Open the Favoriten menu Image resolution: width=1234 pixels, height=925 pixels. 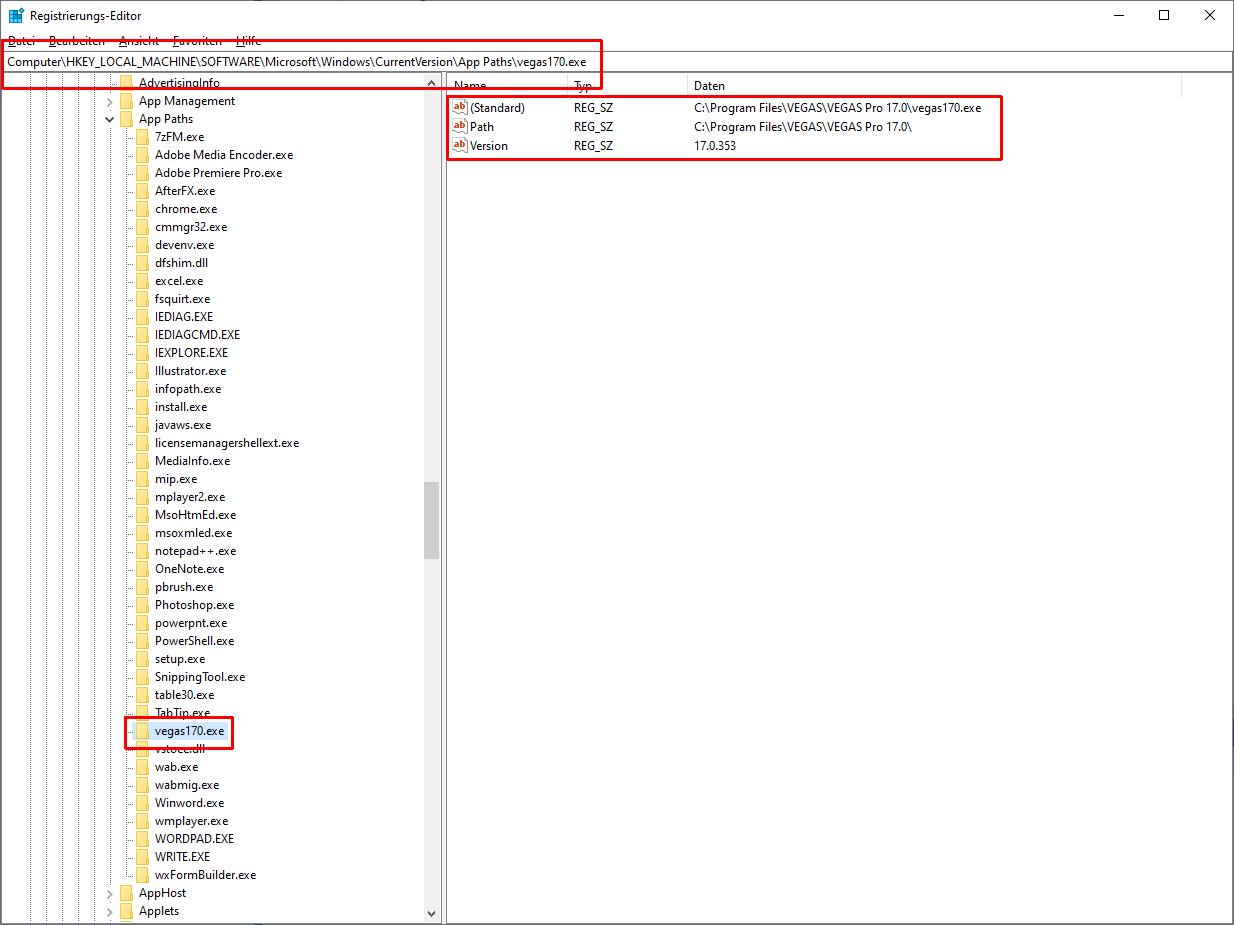click(x=197, y=41)
